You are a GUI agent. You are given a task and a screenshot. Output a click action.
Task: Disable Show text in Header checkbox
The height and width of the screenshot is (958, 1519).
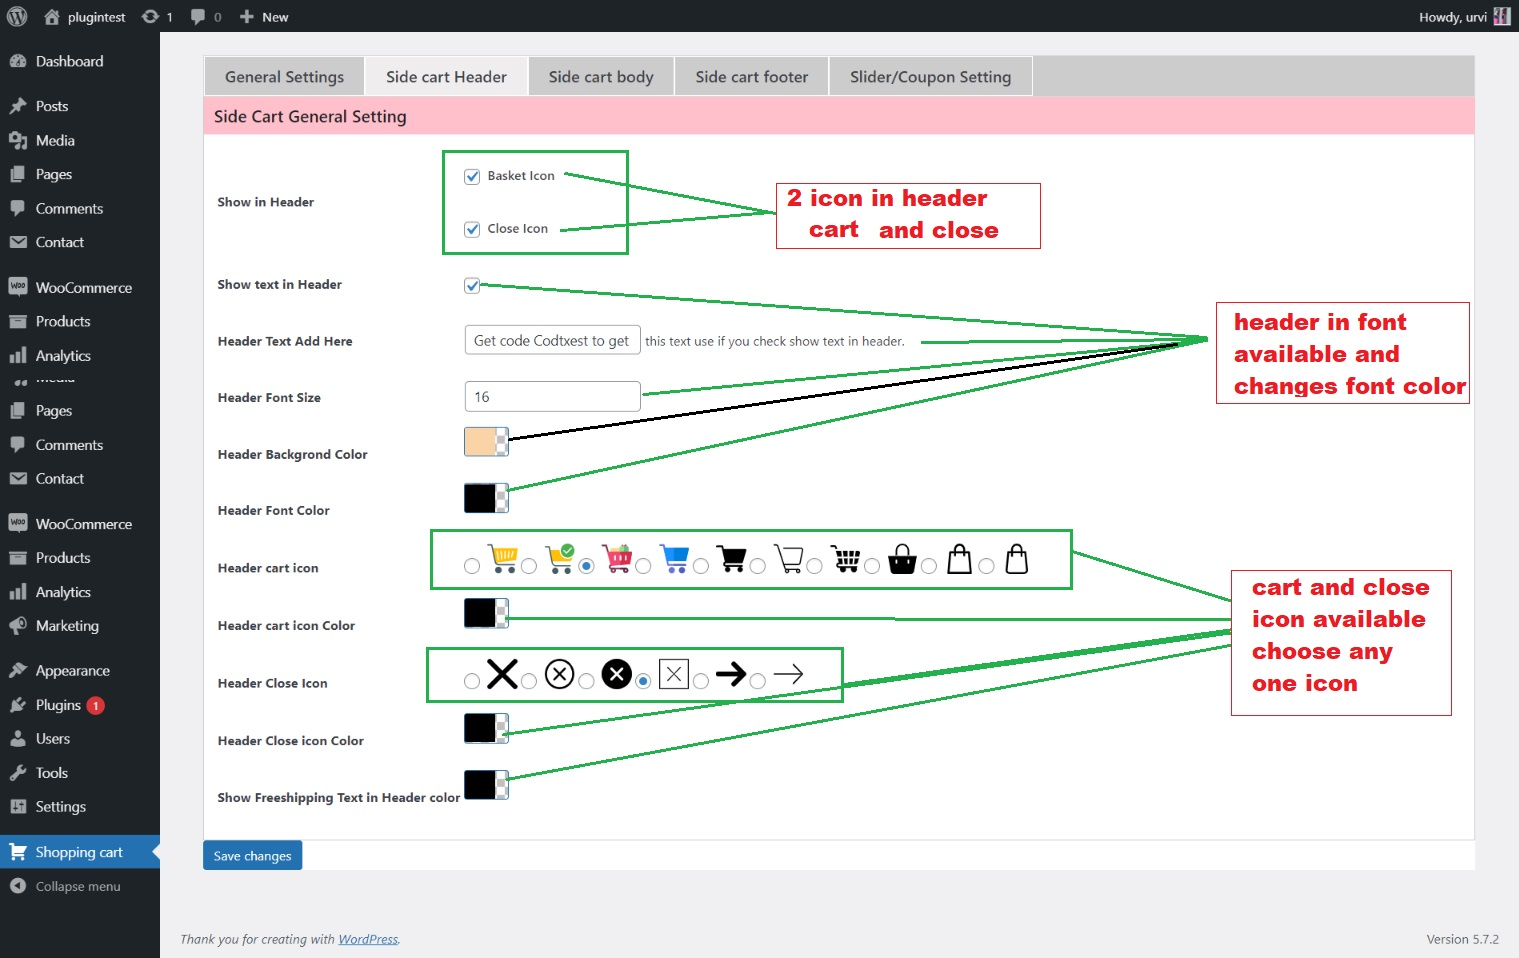472,285
